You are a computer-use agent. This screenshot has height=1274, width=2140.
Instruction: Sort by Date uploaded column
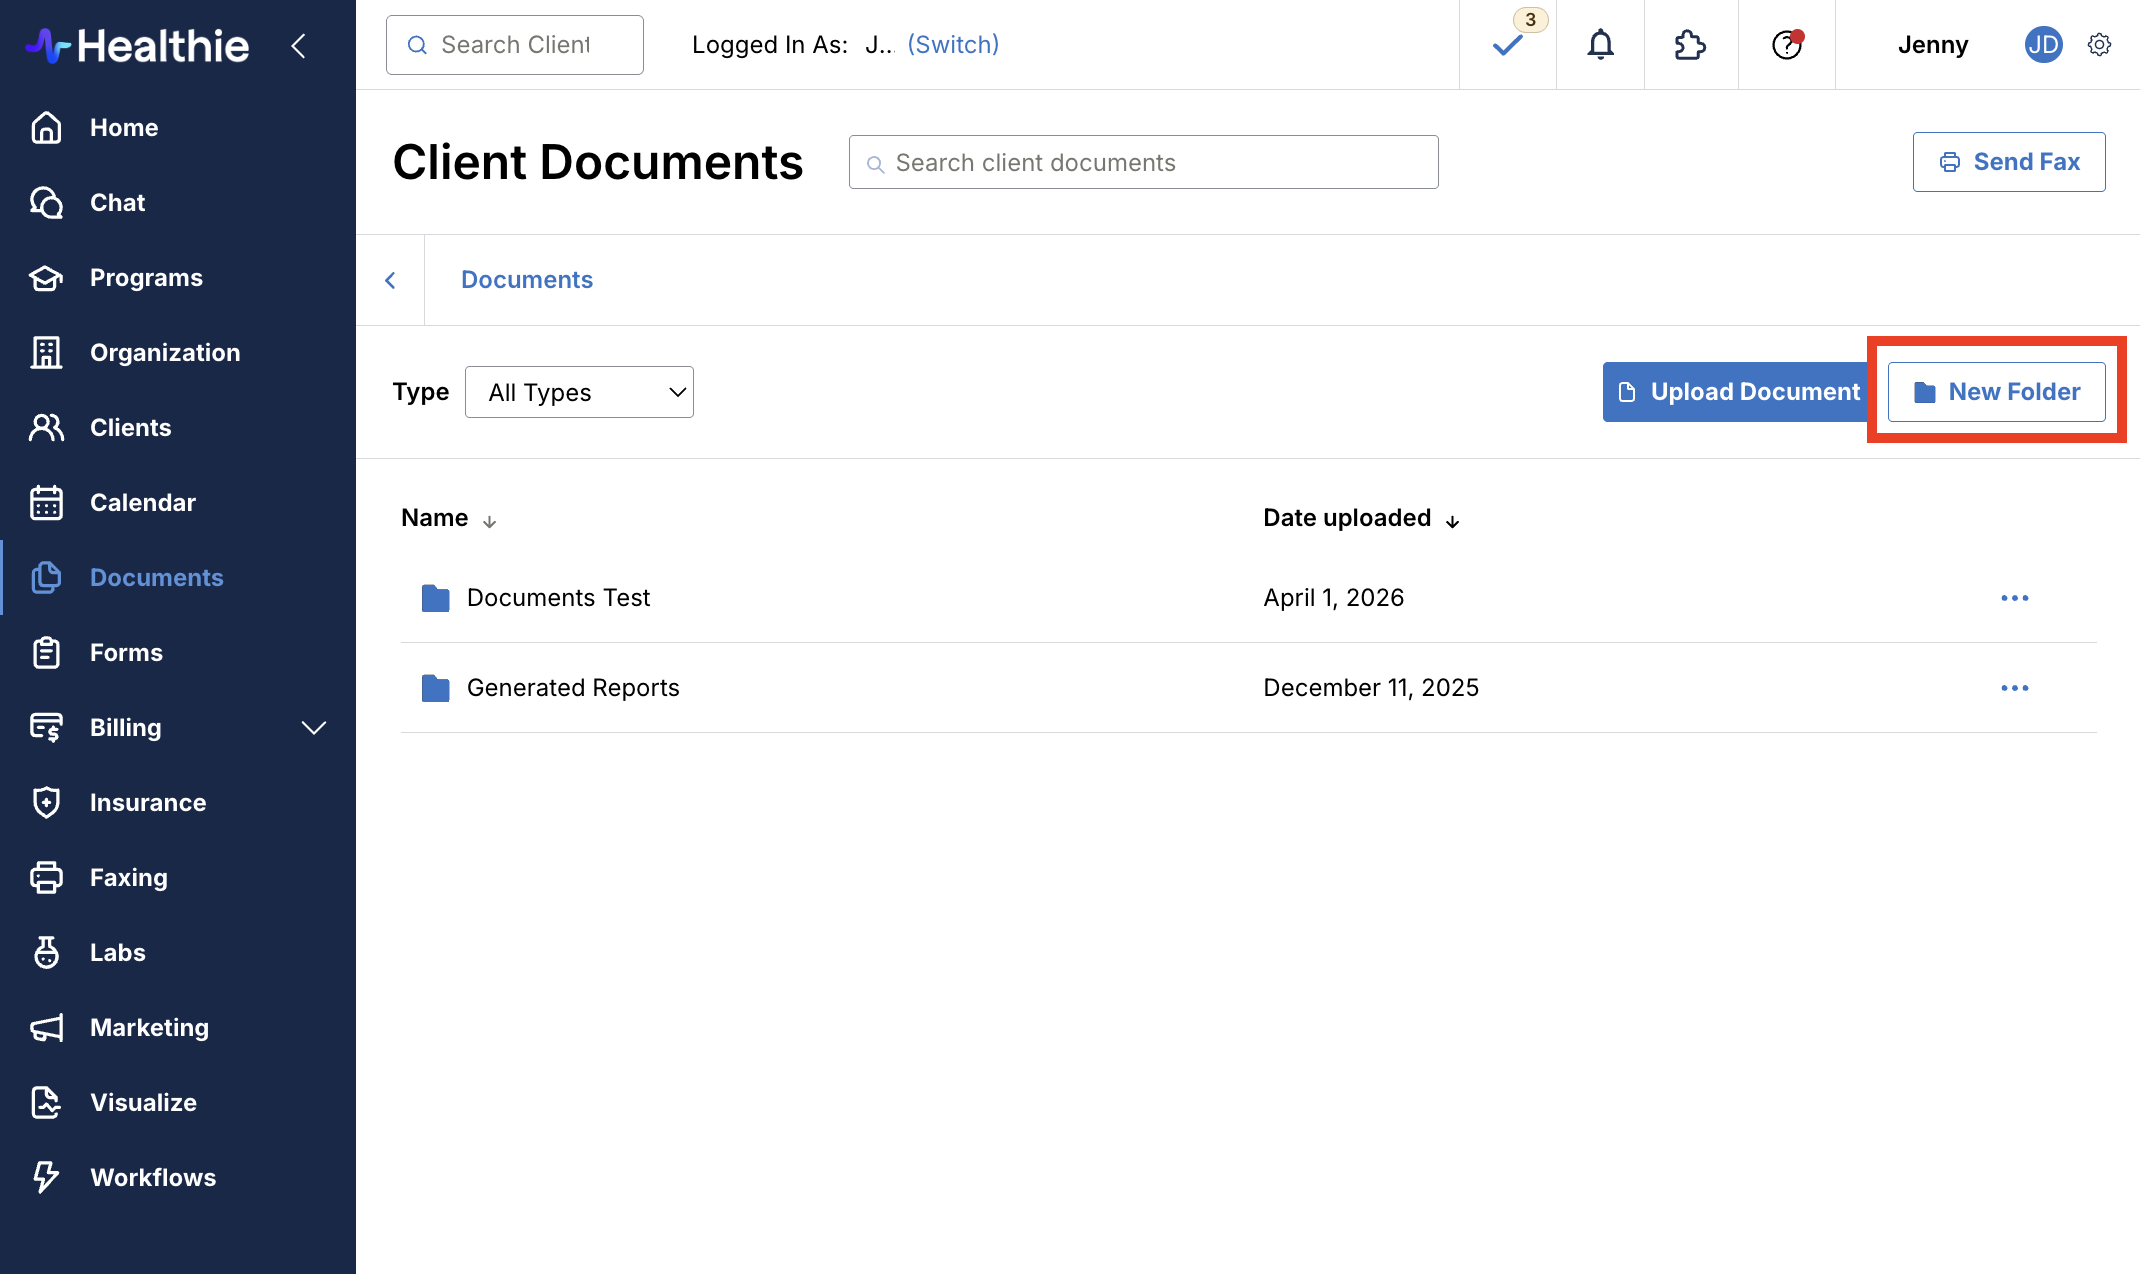[x=1361, y=518]
